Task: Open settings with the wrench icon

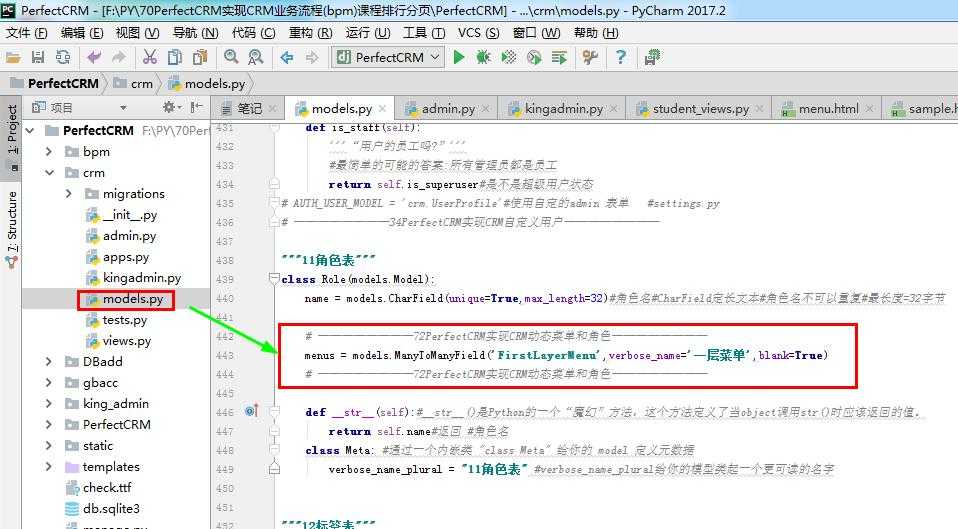Action: pyautogui.click(x=590, y=57)
